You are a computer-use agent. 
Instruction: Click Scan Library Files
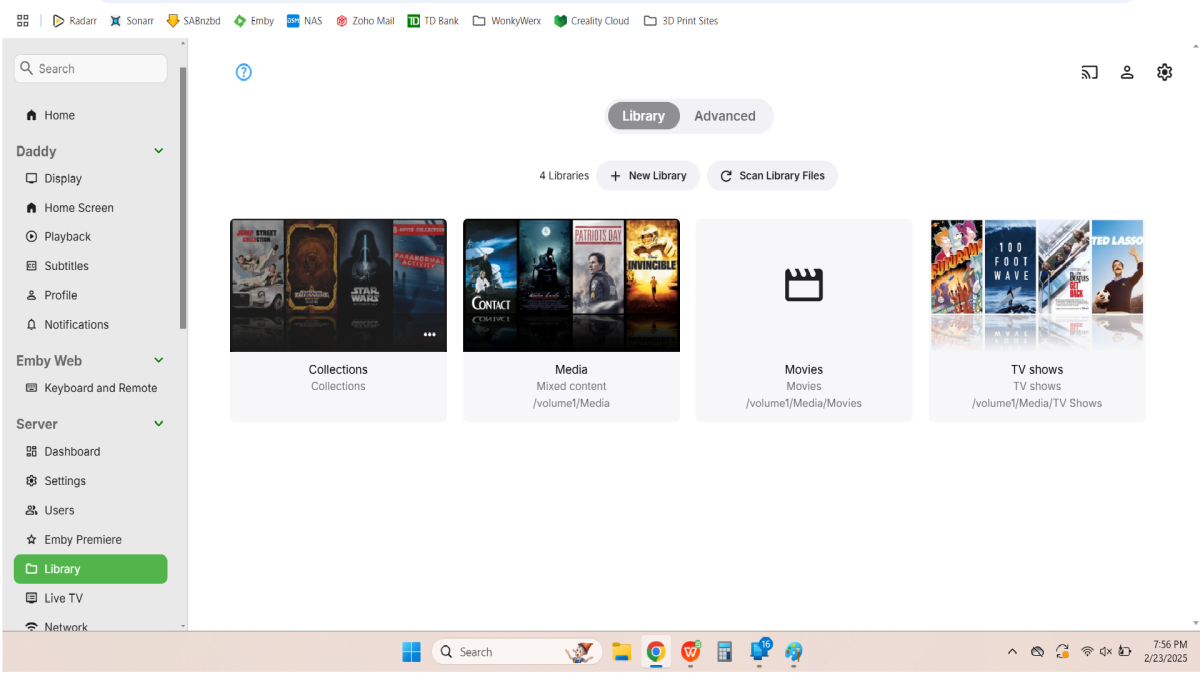(772, 175)
